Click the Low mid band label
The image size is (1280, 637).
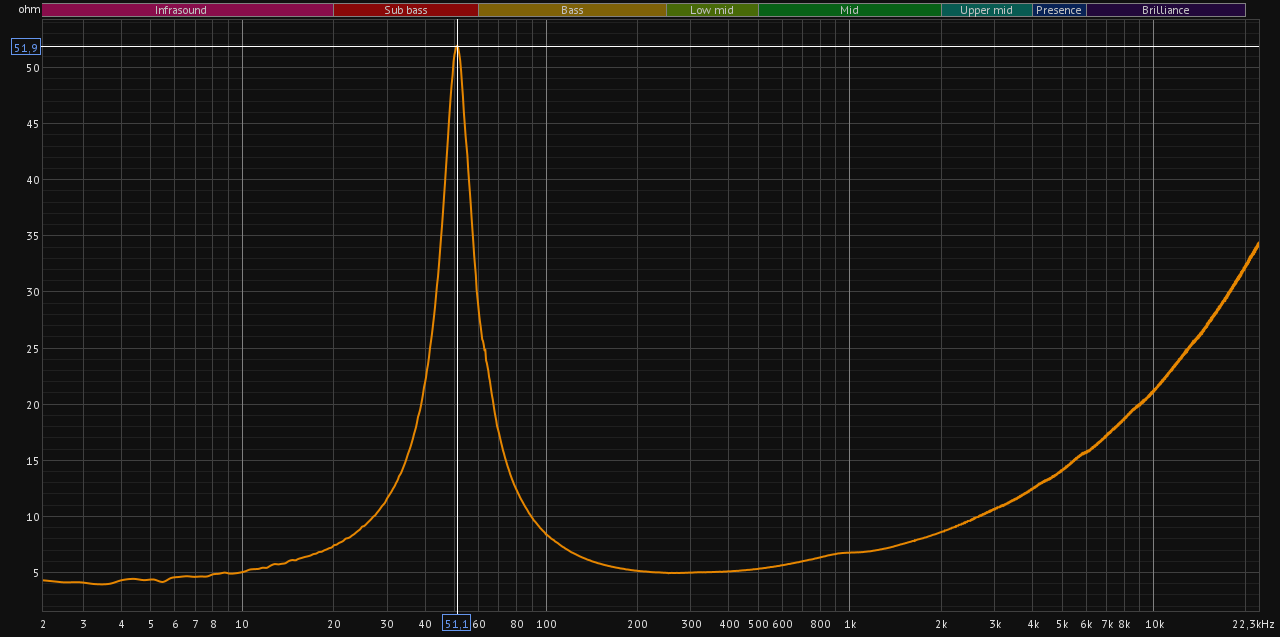712,10
